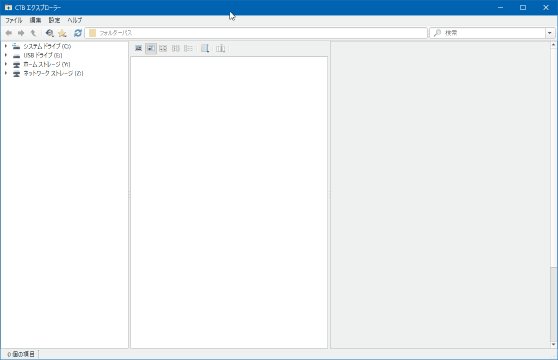The width and height of the screenshot is (558, 360).
Task: Expand the USBドライブ (E:) tree node
Action: pos(6,55)
